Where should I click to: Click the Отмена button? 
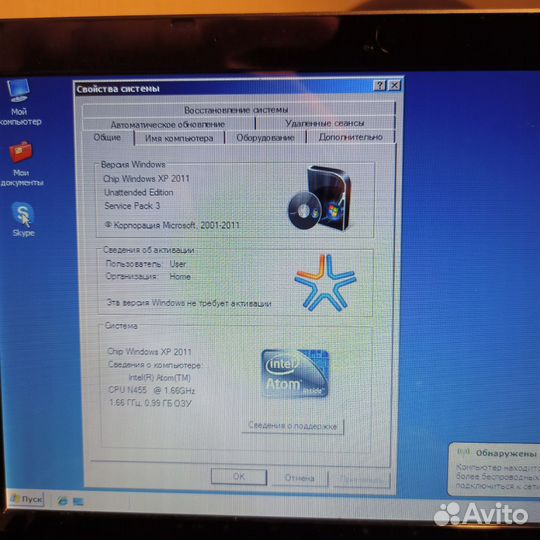click(x=300, y=478)
